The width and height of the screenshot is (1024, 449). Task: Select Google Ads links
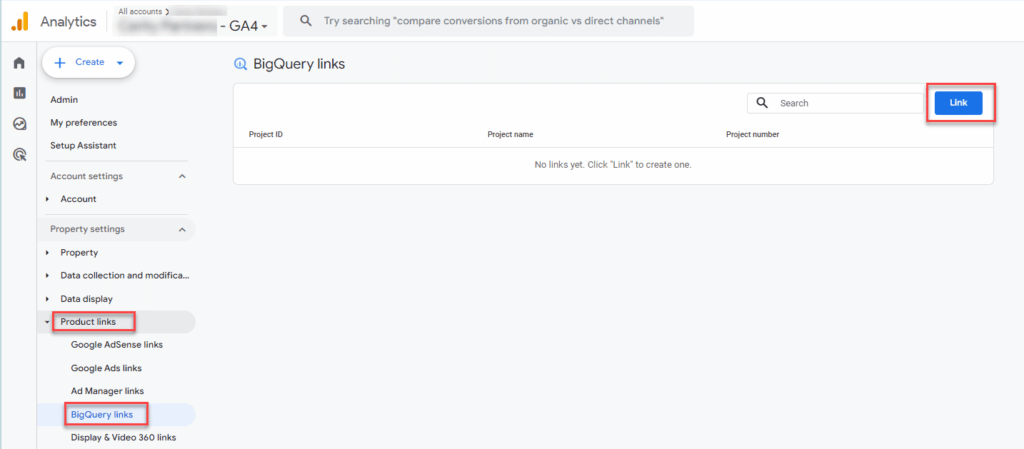(106, 368)
